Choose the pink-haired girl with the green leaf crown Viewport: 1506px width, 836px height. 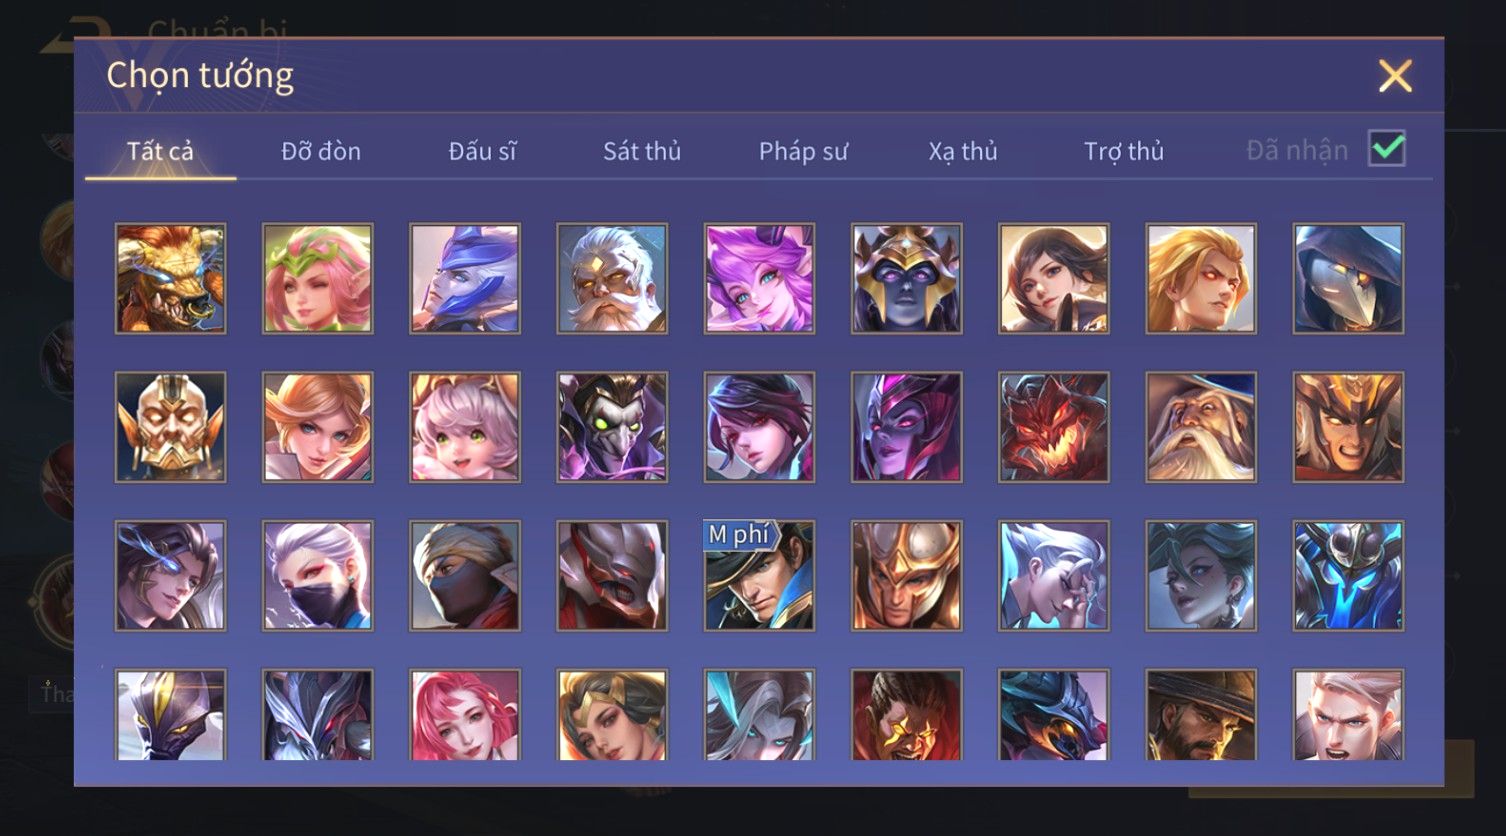pyautogui.click(x=317, y=278)
